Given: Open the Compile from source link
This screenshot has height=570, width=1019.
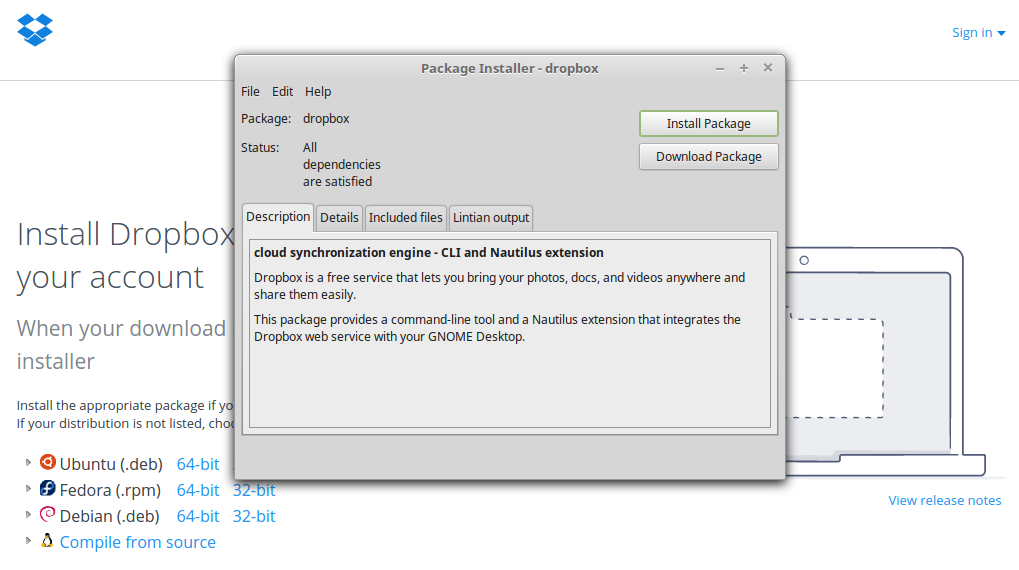Looking at the screenshot, I should [138, 542].
